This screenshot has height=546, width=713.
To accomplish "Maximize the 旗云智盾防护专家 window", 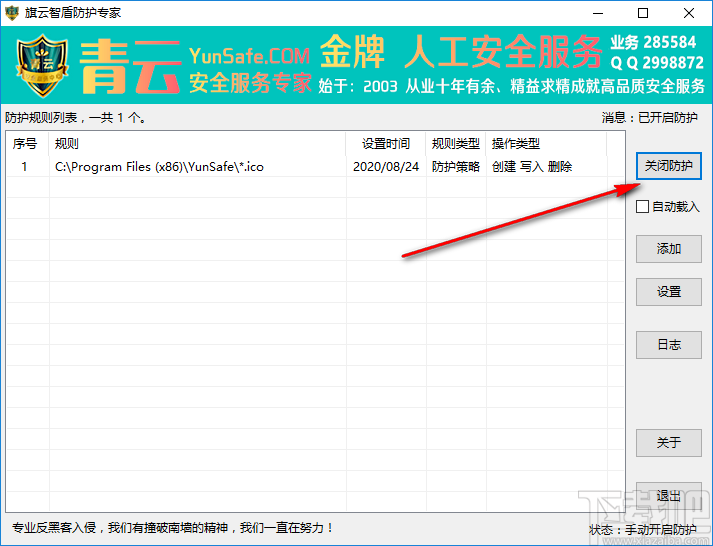I will tap(643, 13).
